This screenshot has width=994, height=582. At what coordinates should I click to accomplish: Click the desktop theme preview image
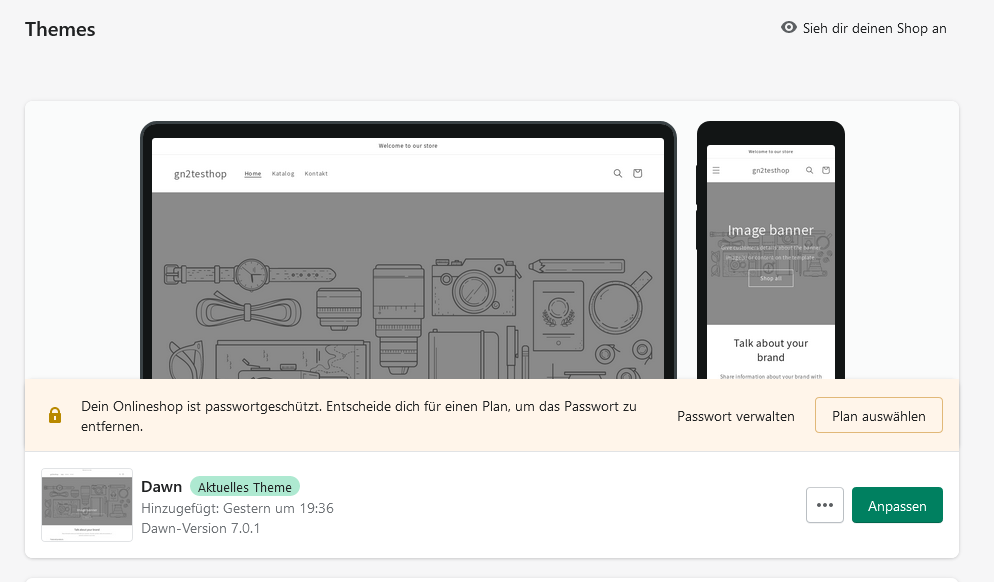pyautogui.click(x=408, y=250)
